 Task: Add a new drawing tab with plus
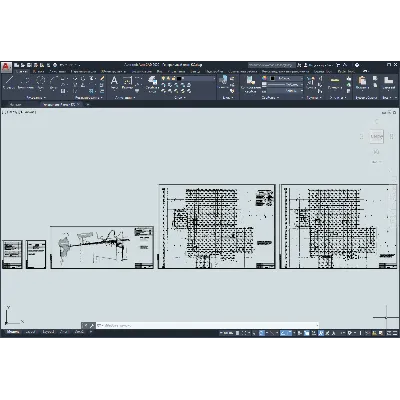point(88,104)
